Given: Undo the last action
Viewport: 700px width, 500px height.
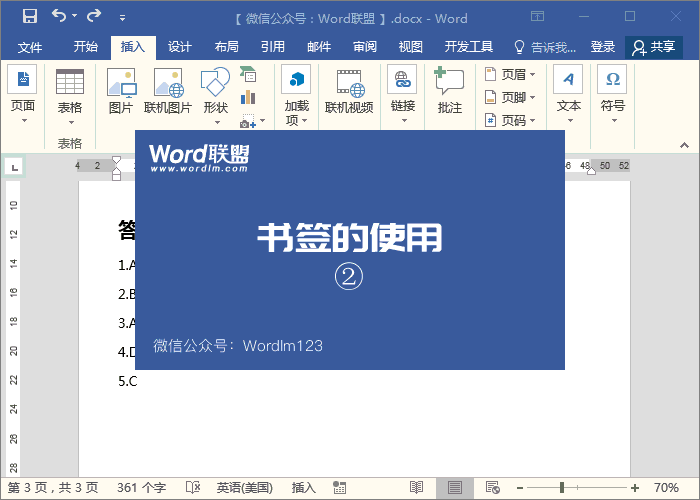Looking at the screenshot, I should coord(59,16).
